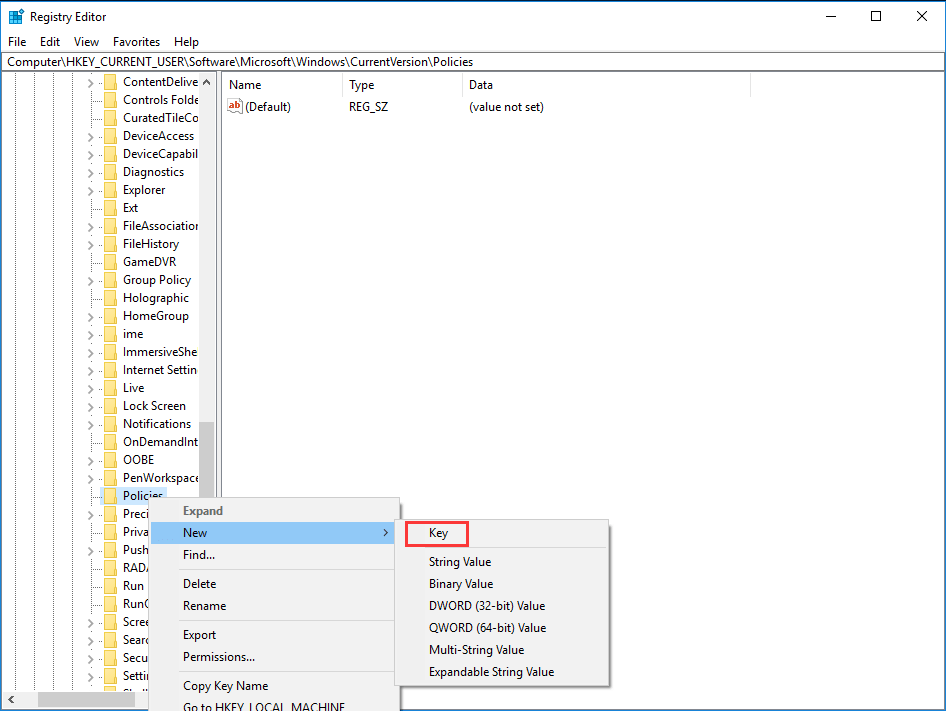Select the ContentDelivery folder icon
946x711 pixels.
110,81
